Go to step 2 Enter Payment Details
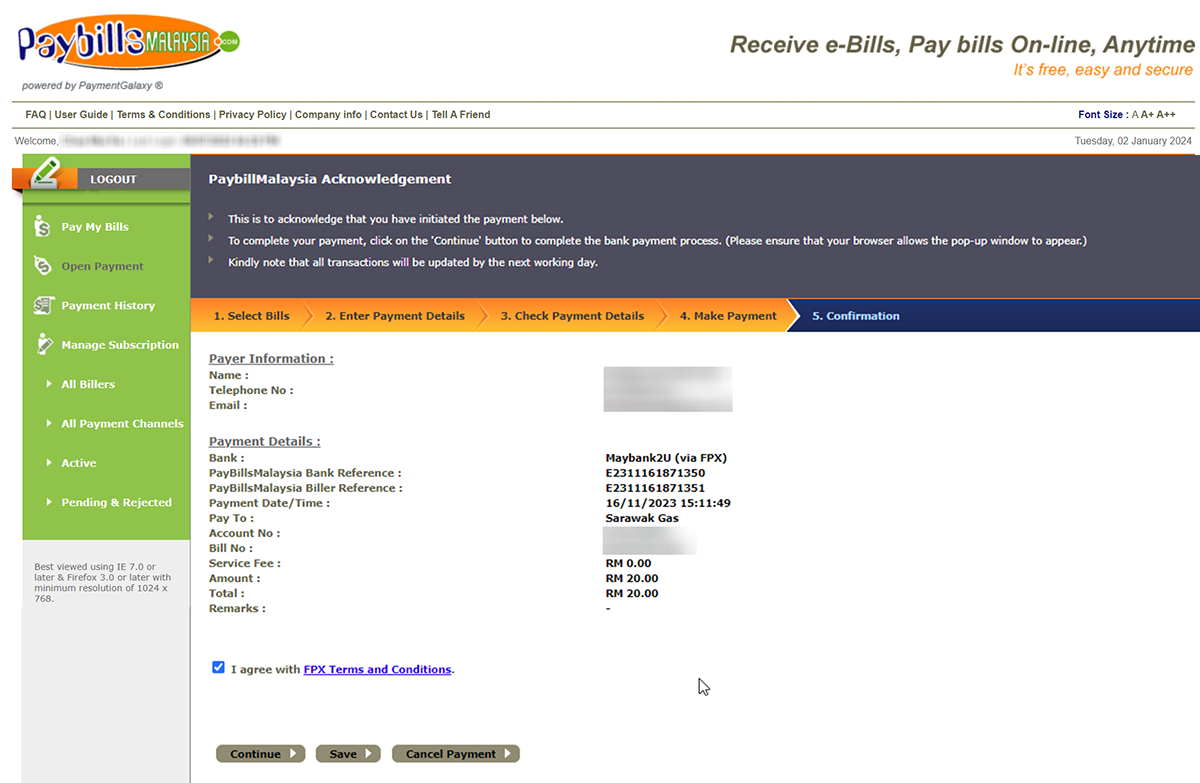The width and height of the screenshot is (1200, 783). pyautogui.click(x=395, y=316)
